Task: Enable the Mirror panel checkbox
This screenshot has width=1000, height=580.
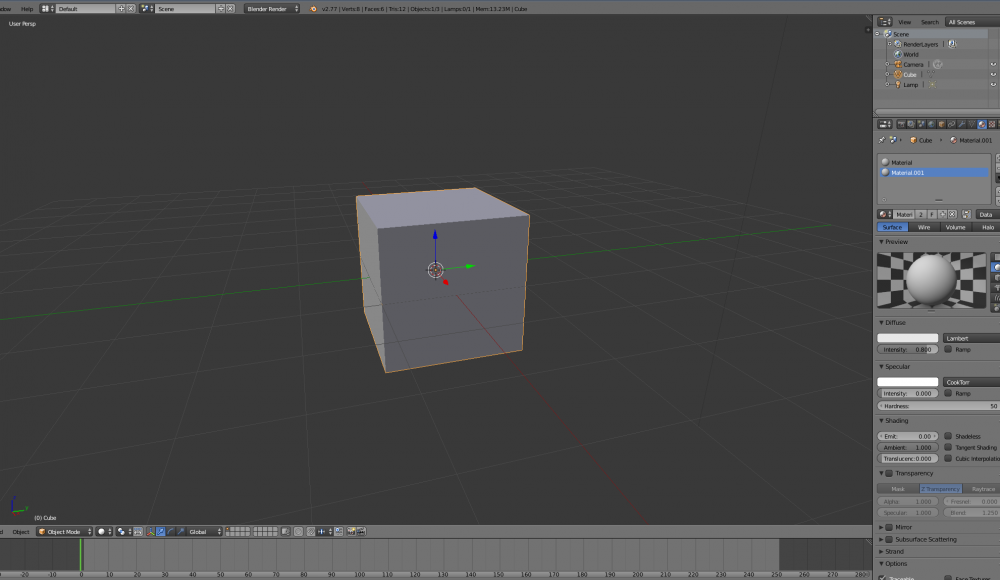Action: pos(889,527)
